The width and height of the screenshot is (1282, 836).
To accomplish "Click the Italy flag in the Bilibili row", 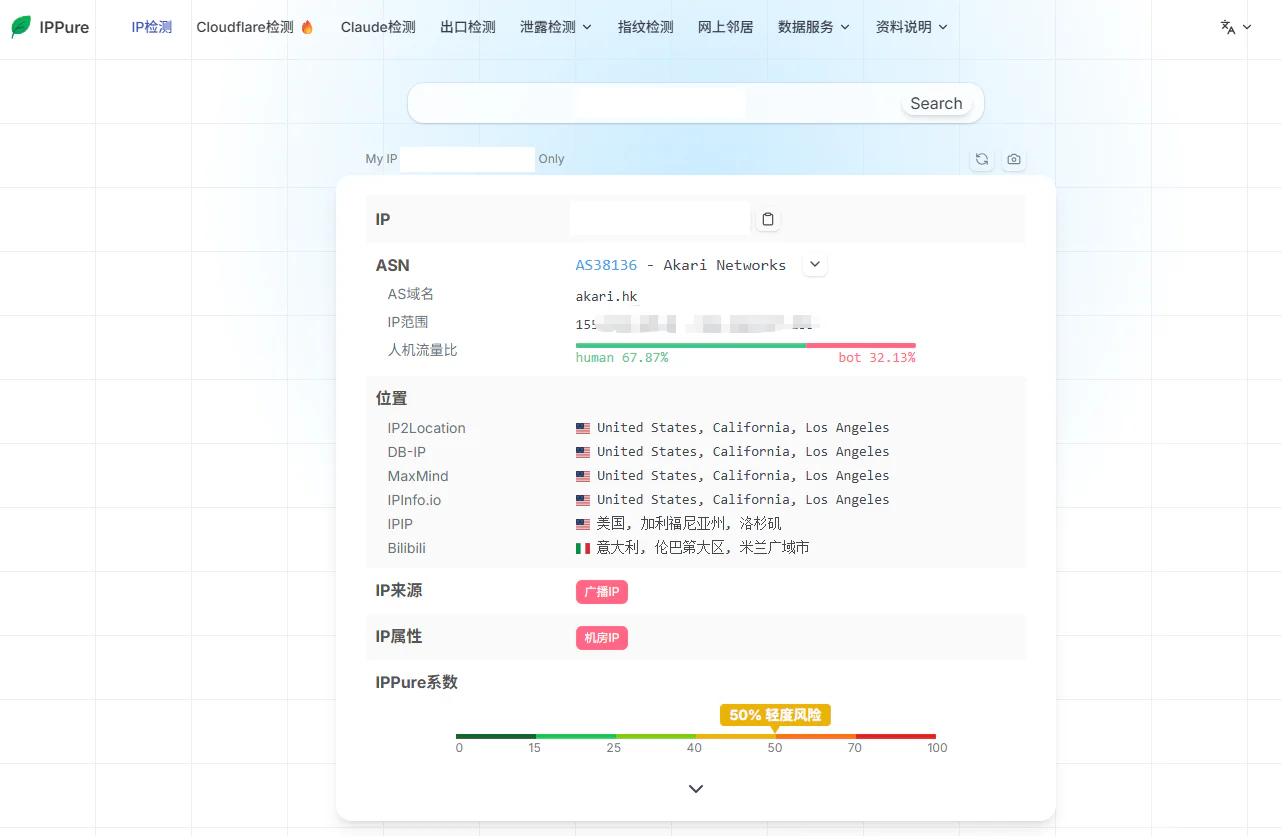I will [x=583, y=548].
